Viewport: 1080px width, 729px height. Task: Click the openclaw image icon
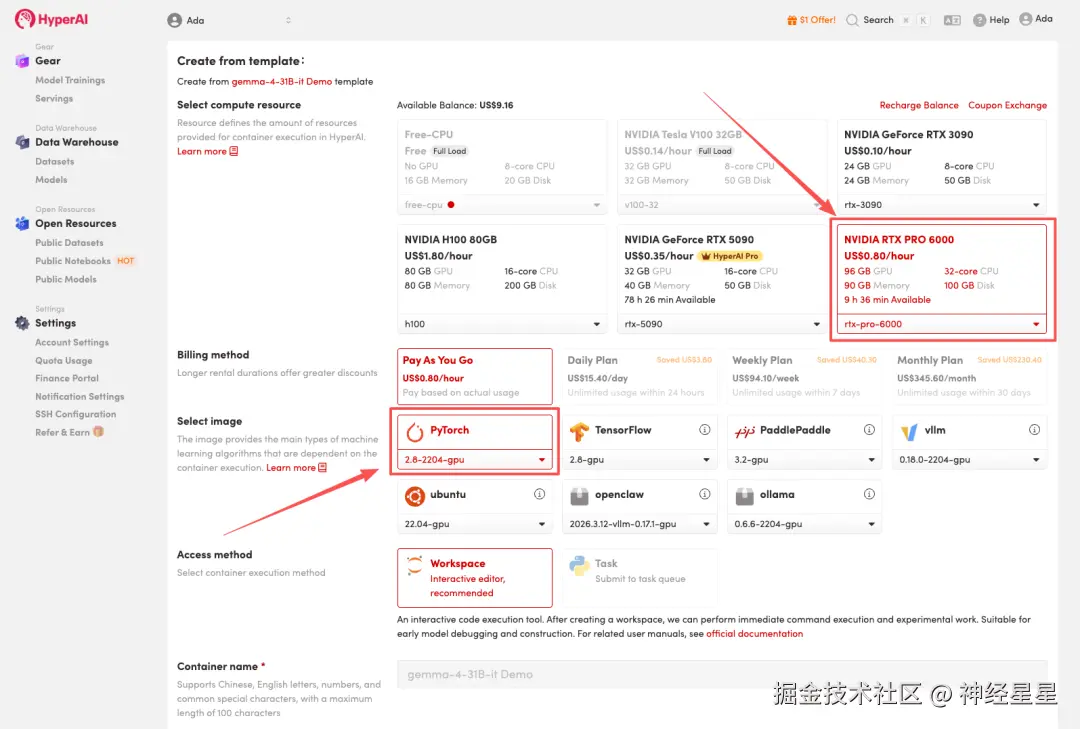click(579, 496)
